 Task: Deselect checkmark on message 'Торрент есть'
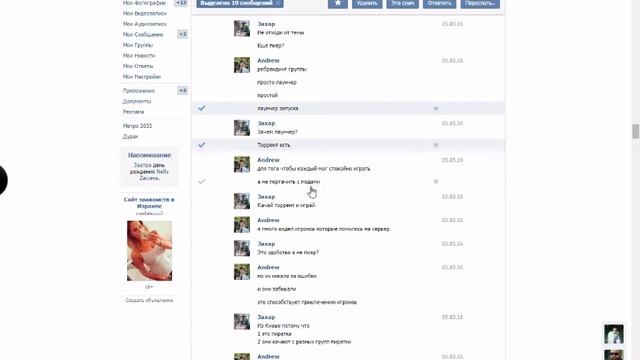(202, 145)
